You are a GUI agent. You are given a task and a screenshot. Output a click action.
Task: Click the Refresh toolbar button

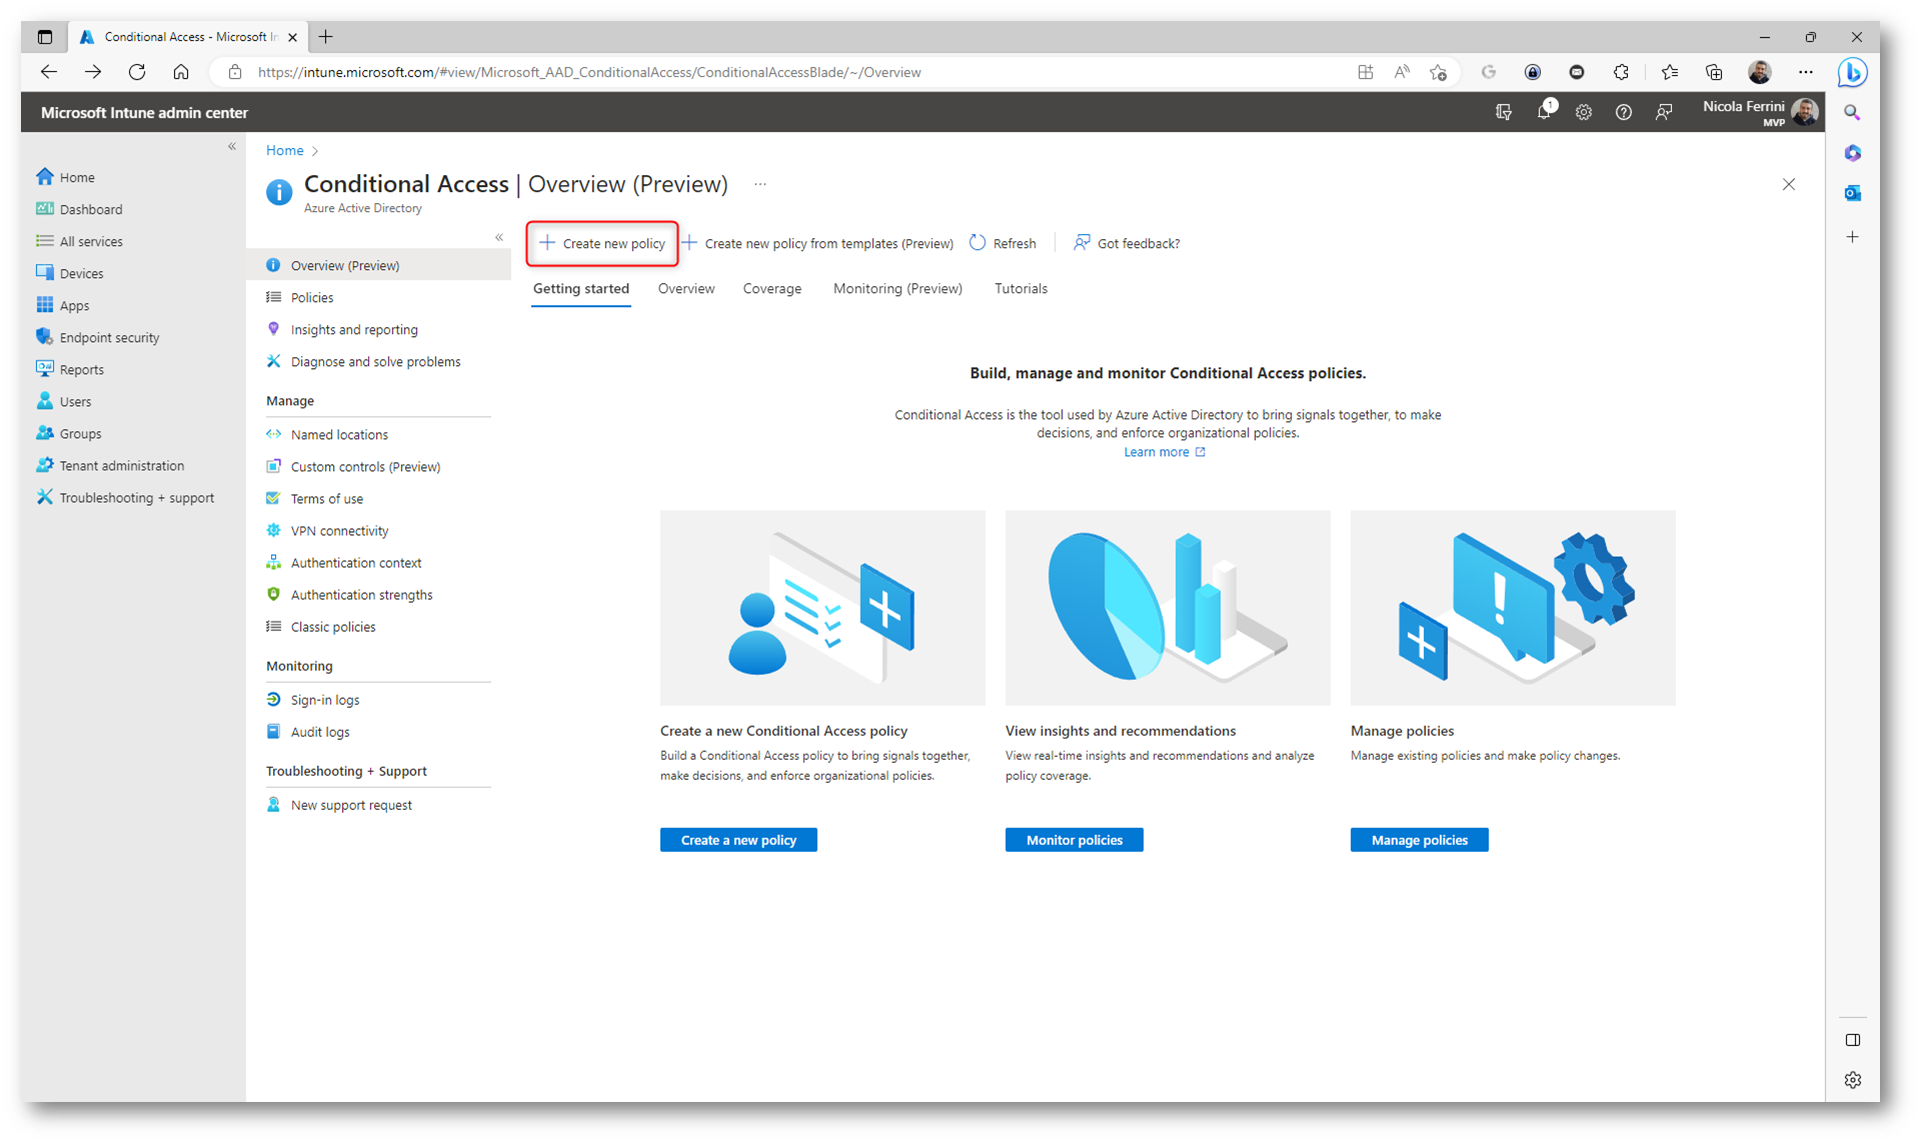(x=1003, y=243)
